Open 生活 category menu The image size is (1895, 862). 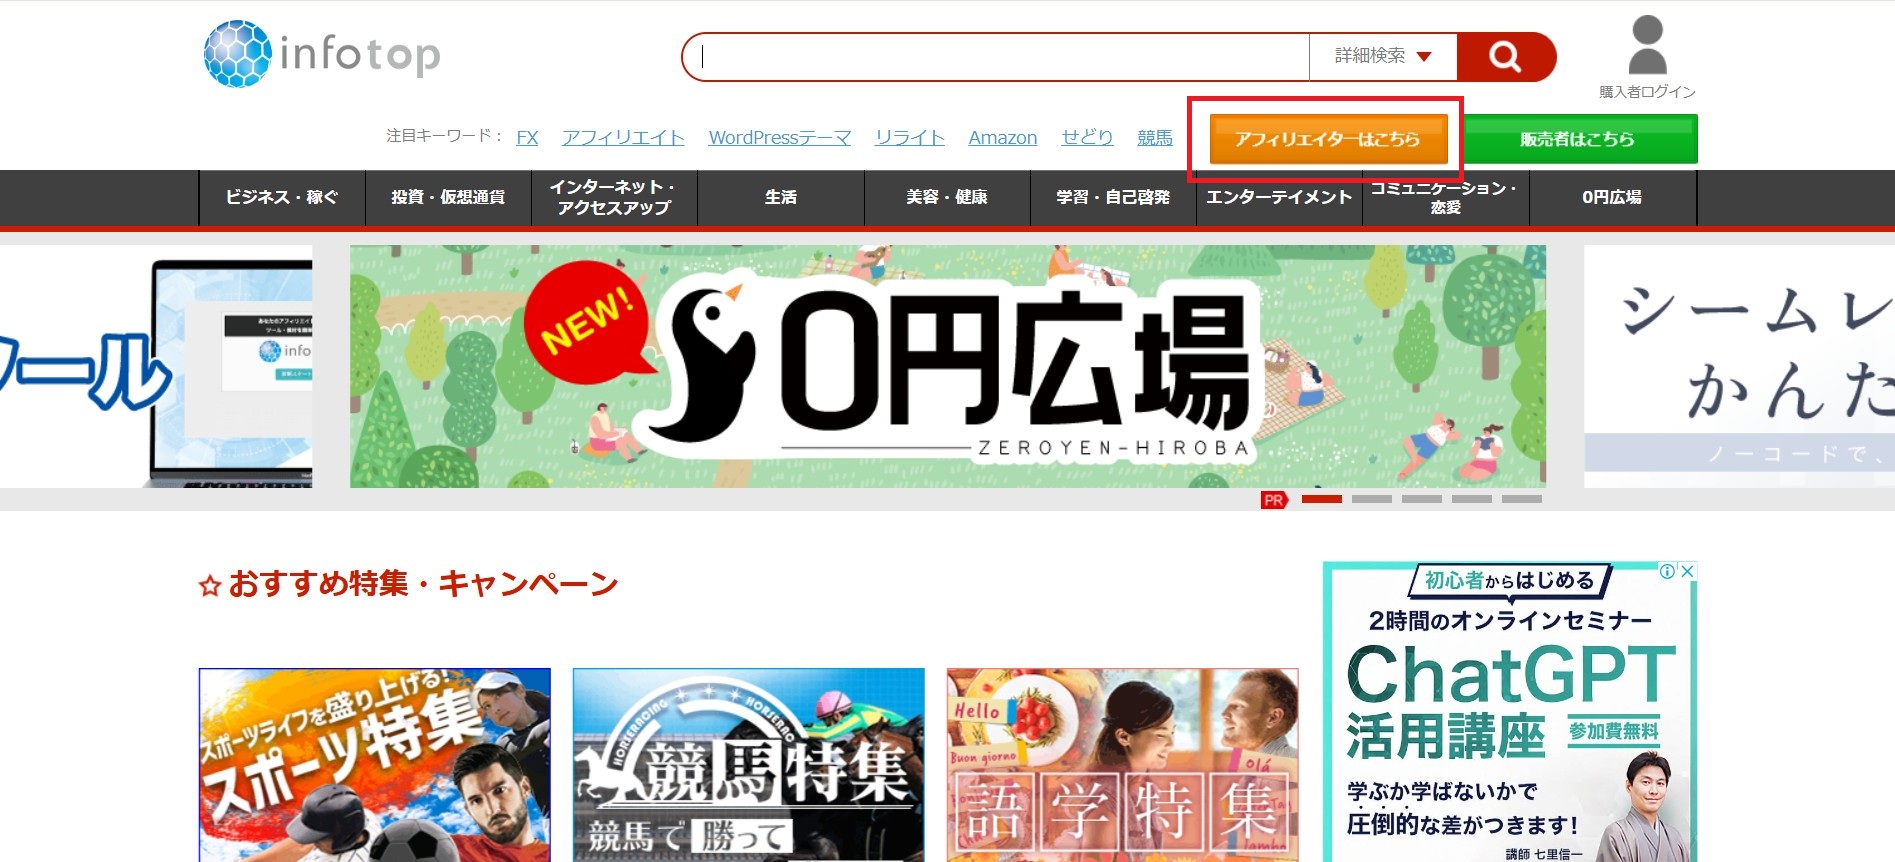[x=781, y=197]
